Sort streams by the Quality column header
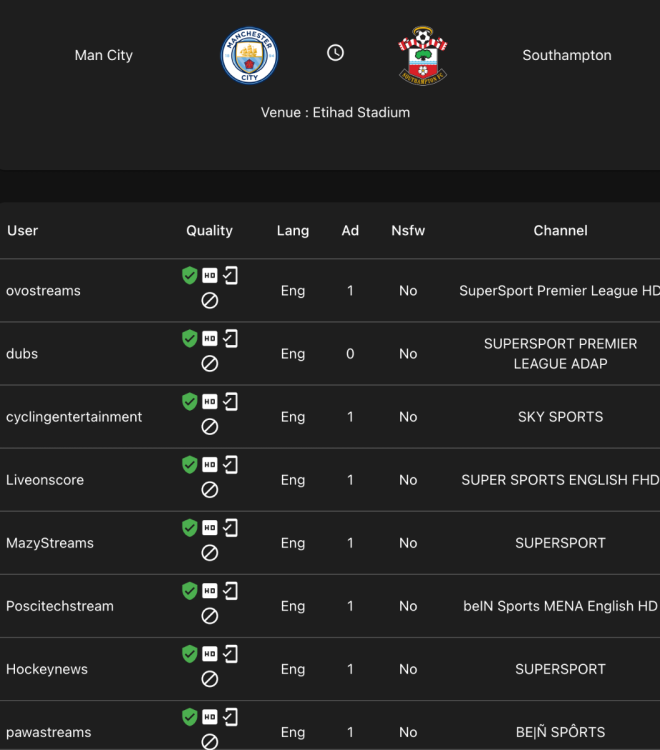 coord(209,231)
